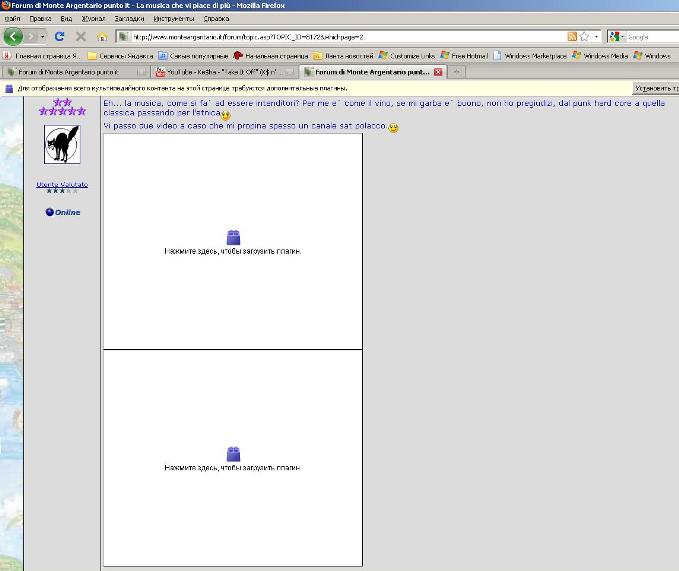This screenshot has width=679, height=571.
Task: Click the second plugin placeholder Lego icon
Action: point(233,453)
